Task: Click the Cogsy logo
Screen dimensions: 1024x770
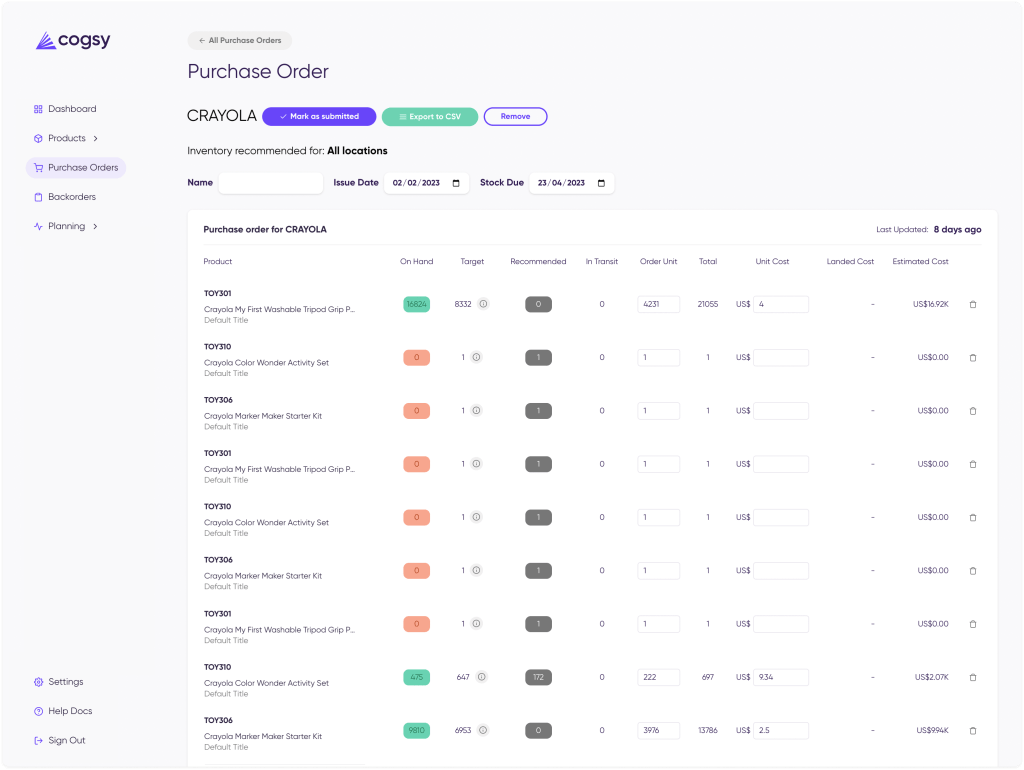Action: coord(72,40)
